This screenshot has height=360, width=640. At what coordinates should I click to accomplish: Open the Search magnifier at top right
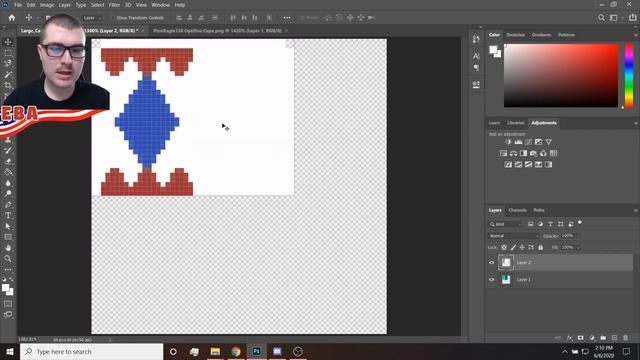pos(601,18)
